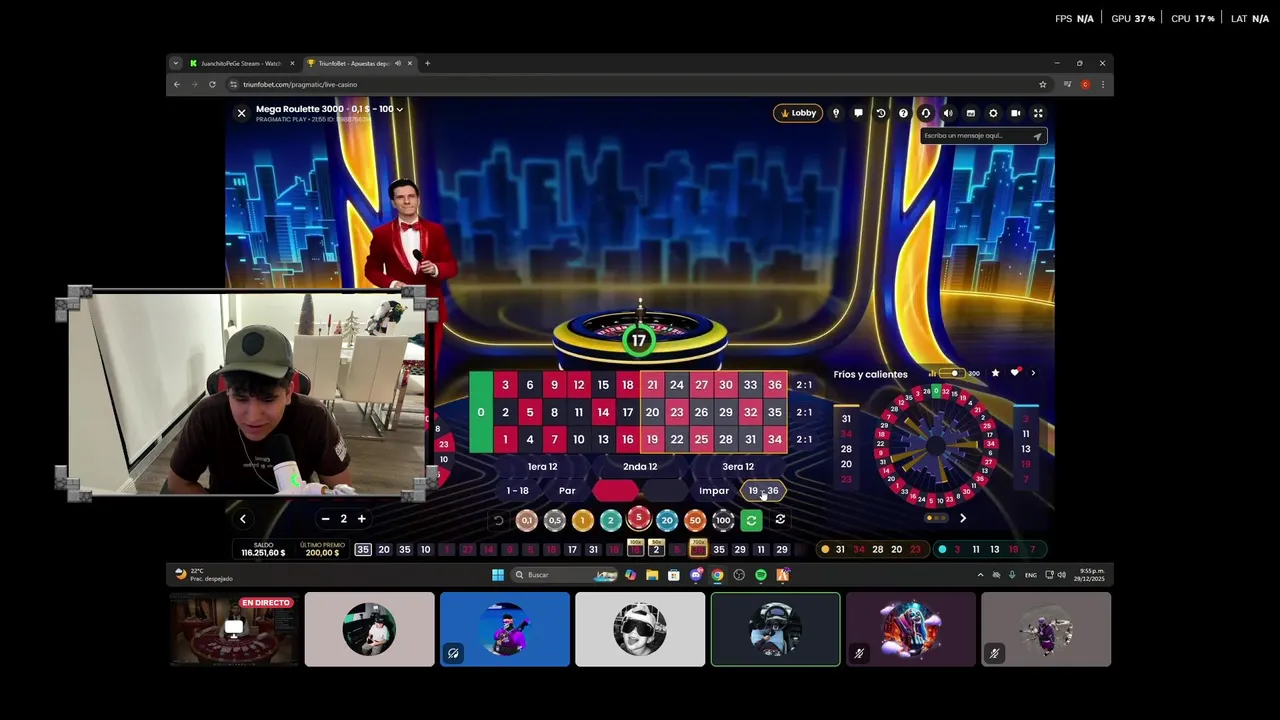This screenshot has height=720, width=1280.
Task: Bookmark this page with star icon
Action: click(x=1042, y=84)
